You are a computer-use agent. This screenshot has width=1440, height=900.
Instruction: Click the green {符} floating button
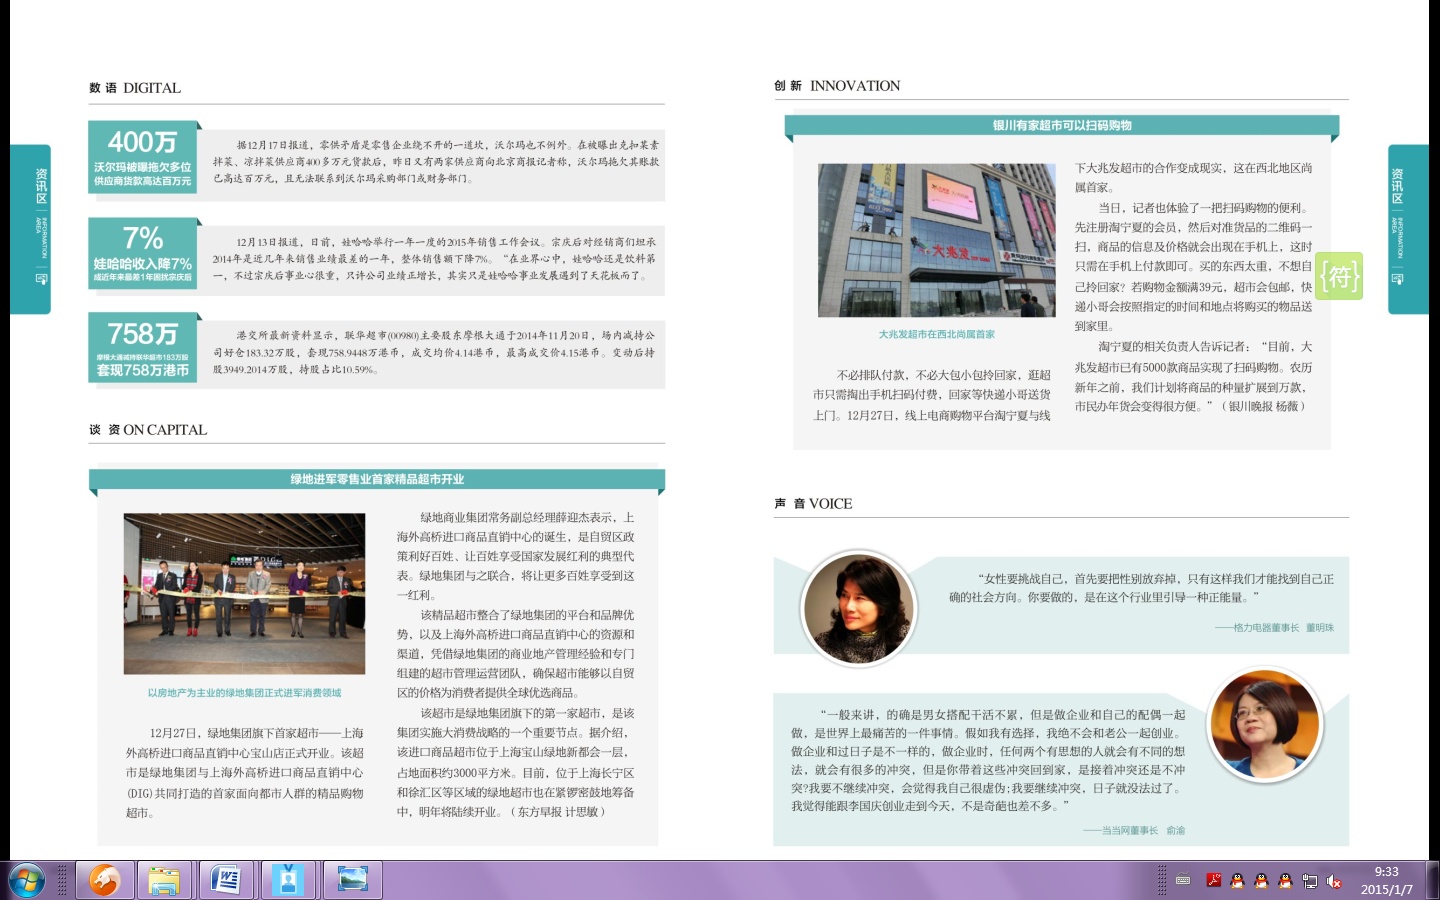click(x=1339, y=276)
